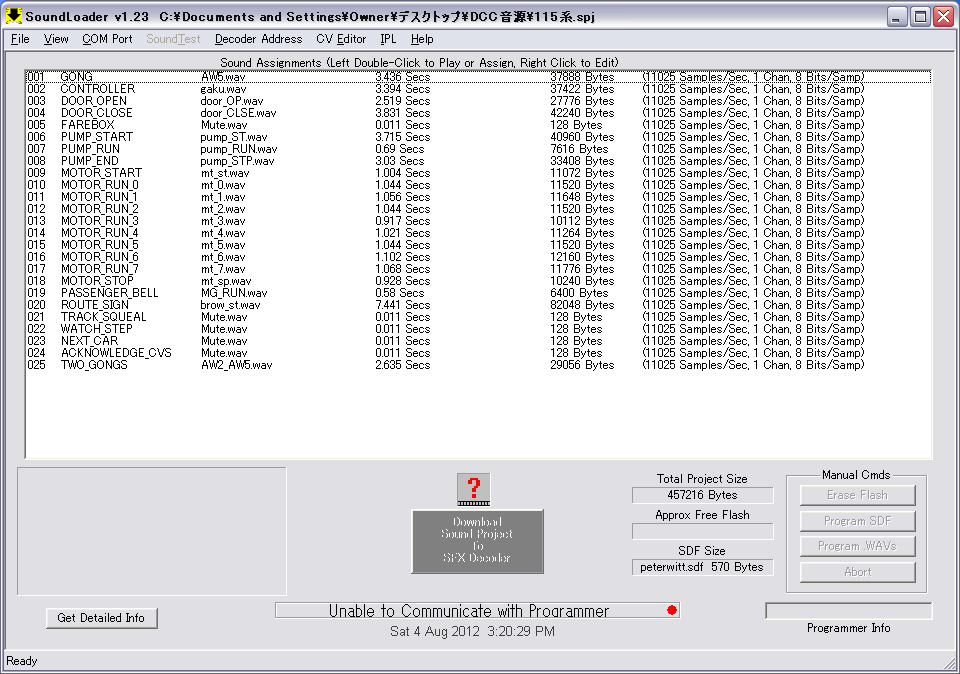Click the red status indicator dot
Image resolution: width=960 pixels, height=674 pixels.
[x=672, y=610]
